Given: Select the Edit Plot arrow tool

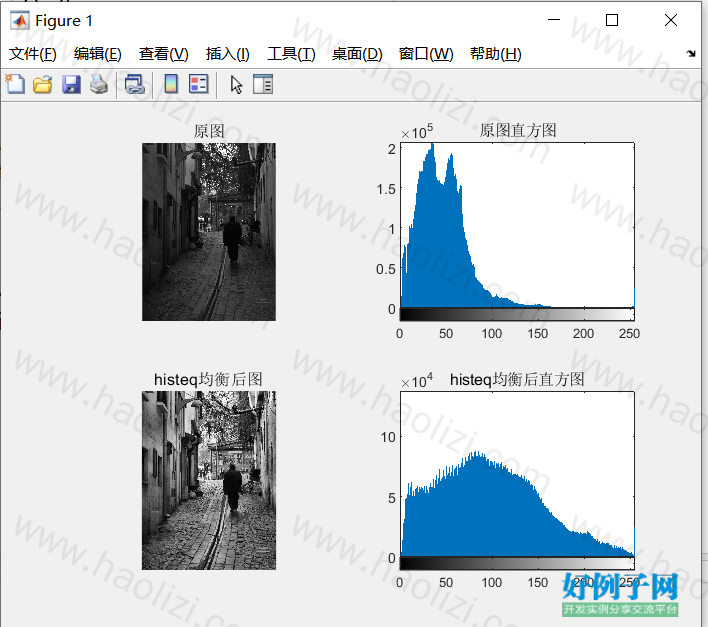Looking at the screenshot, I should click(x=236, y=85).
